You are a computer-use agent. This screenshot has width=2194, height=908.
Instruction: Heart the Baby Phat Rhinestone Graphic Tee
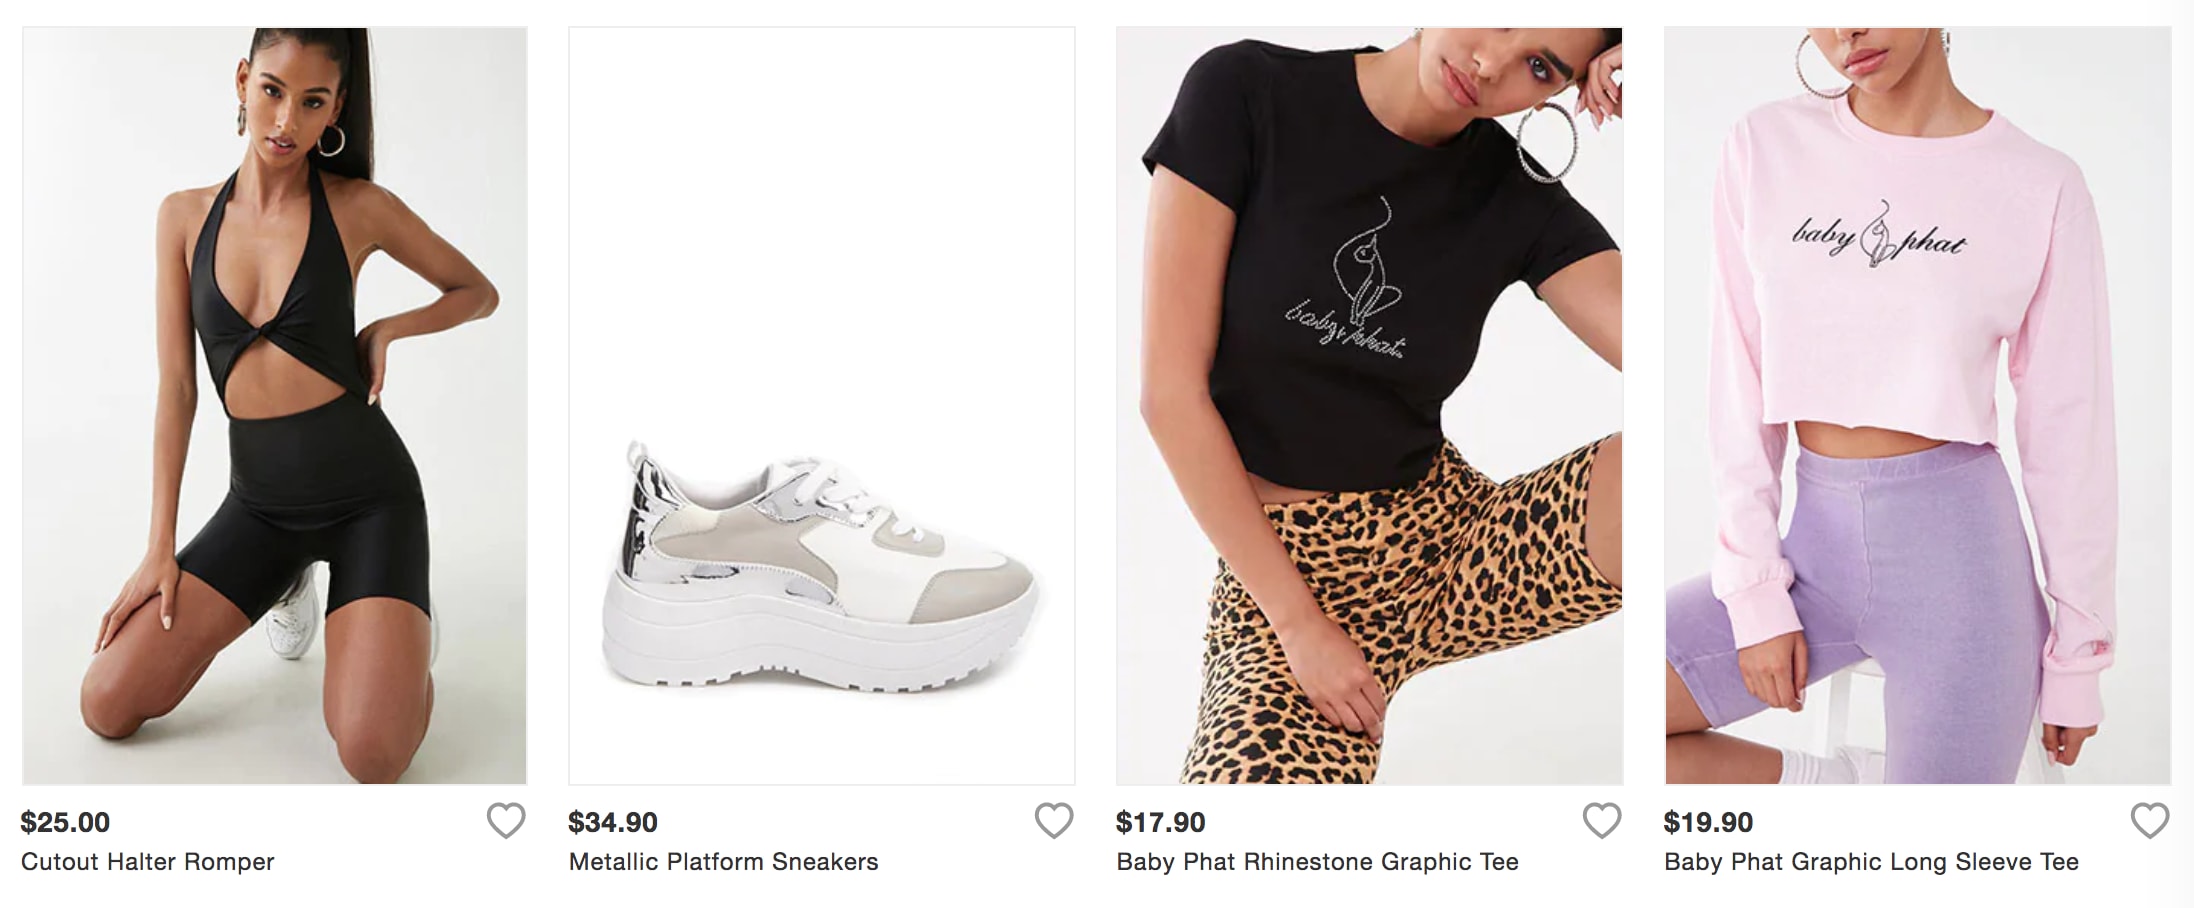pos(1601,821)
